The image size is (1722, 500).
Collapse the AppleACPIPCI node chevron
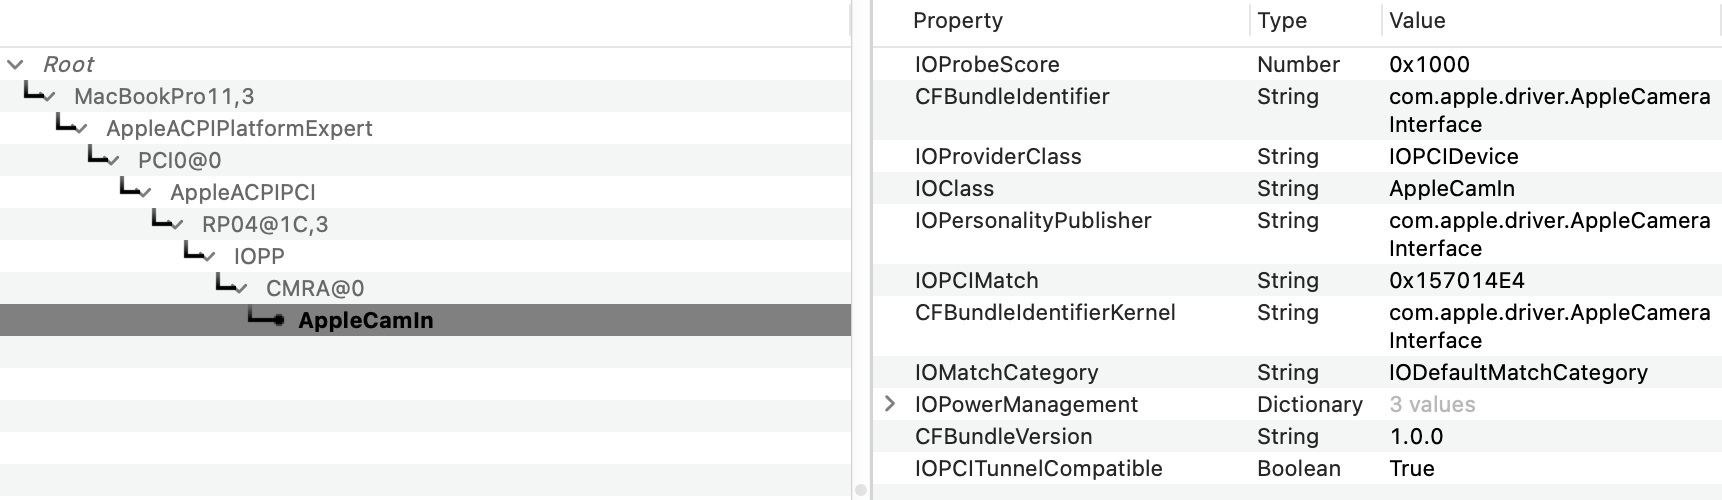(x=146, y=193)
